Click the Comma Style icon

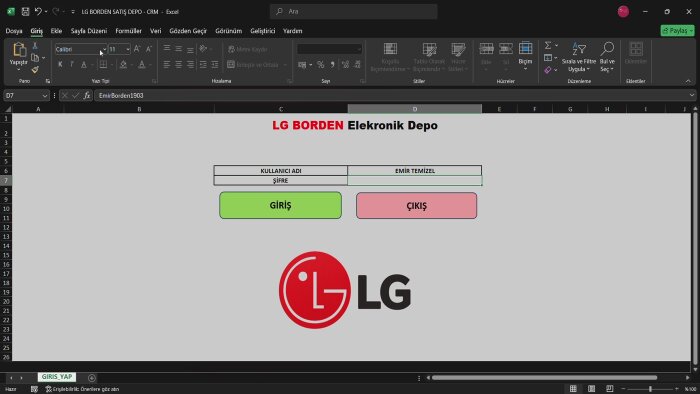[333, 65]
